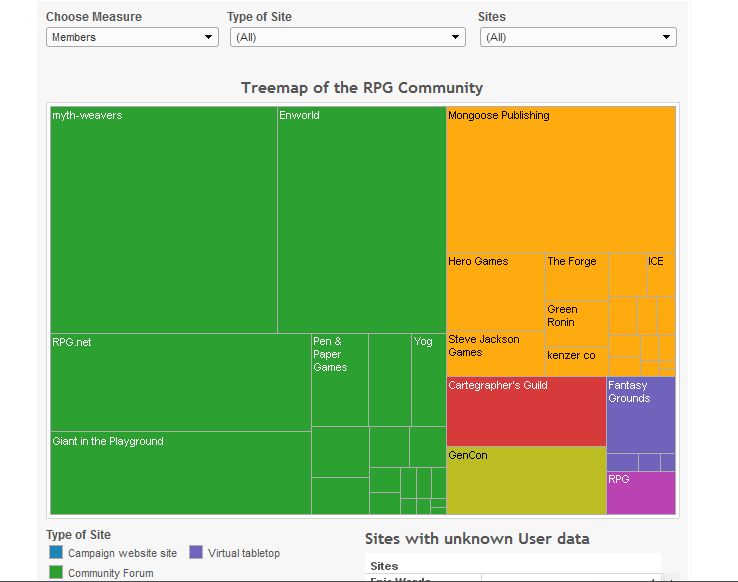
Task: Select the Yog tile
Action: pyautogui.click(x=429, y=380)
